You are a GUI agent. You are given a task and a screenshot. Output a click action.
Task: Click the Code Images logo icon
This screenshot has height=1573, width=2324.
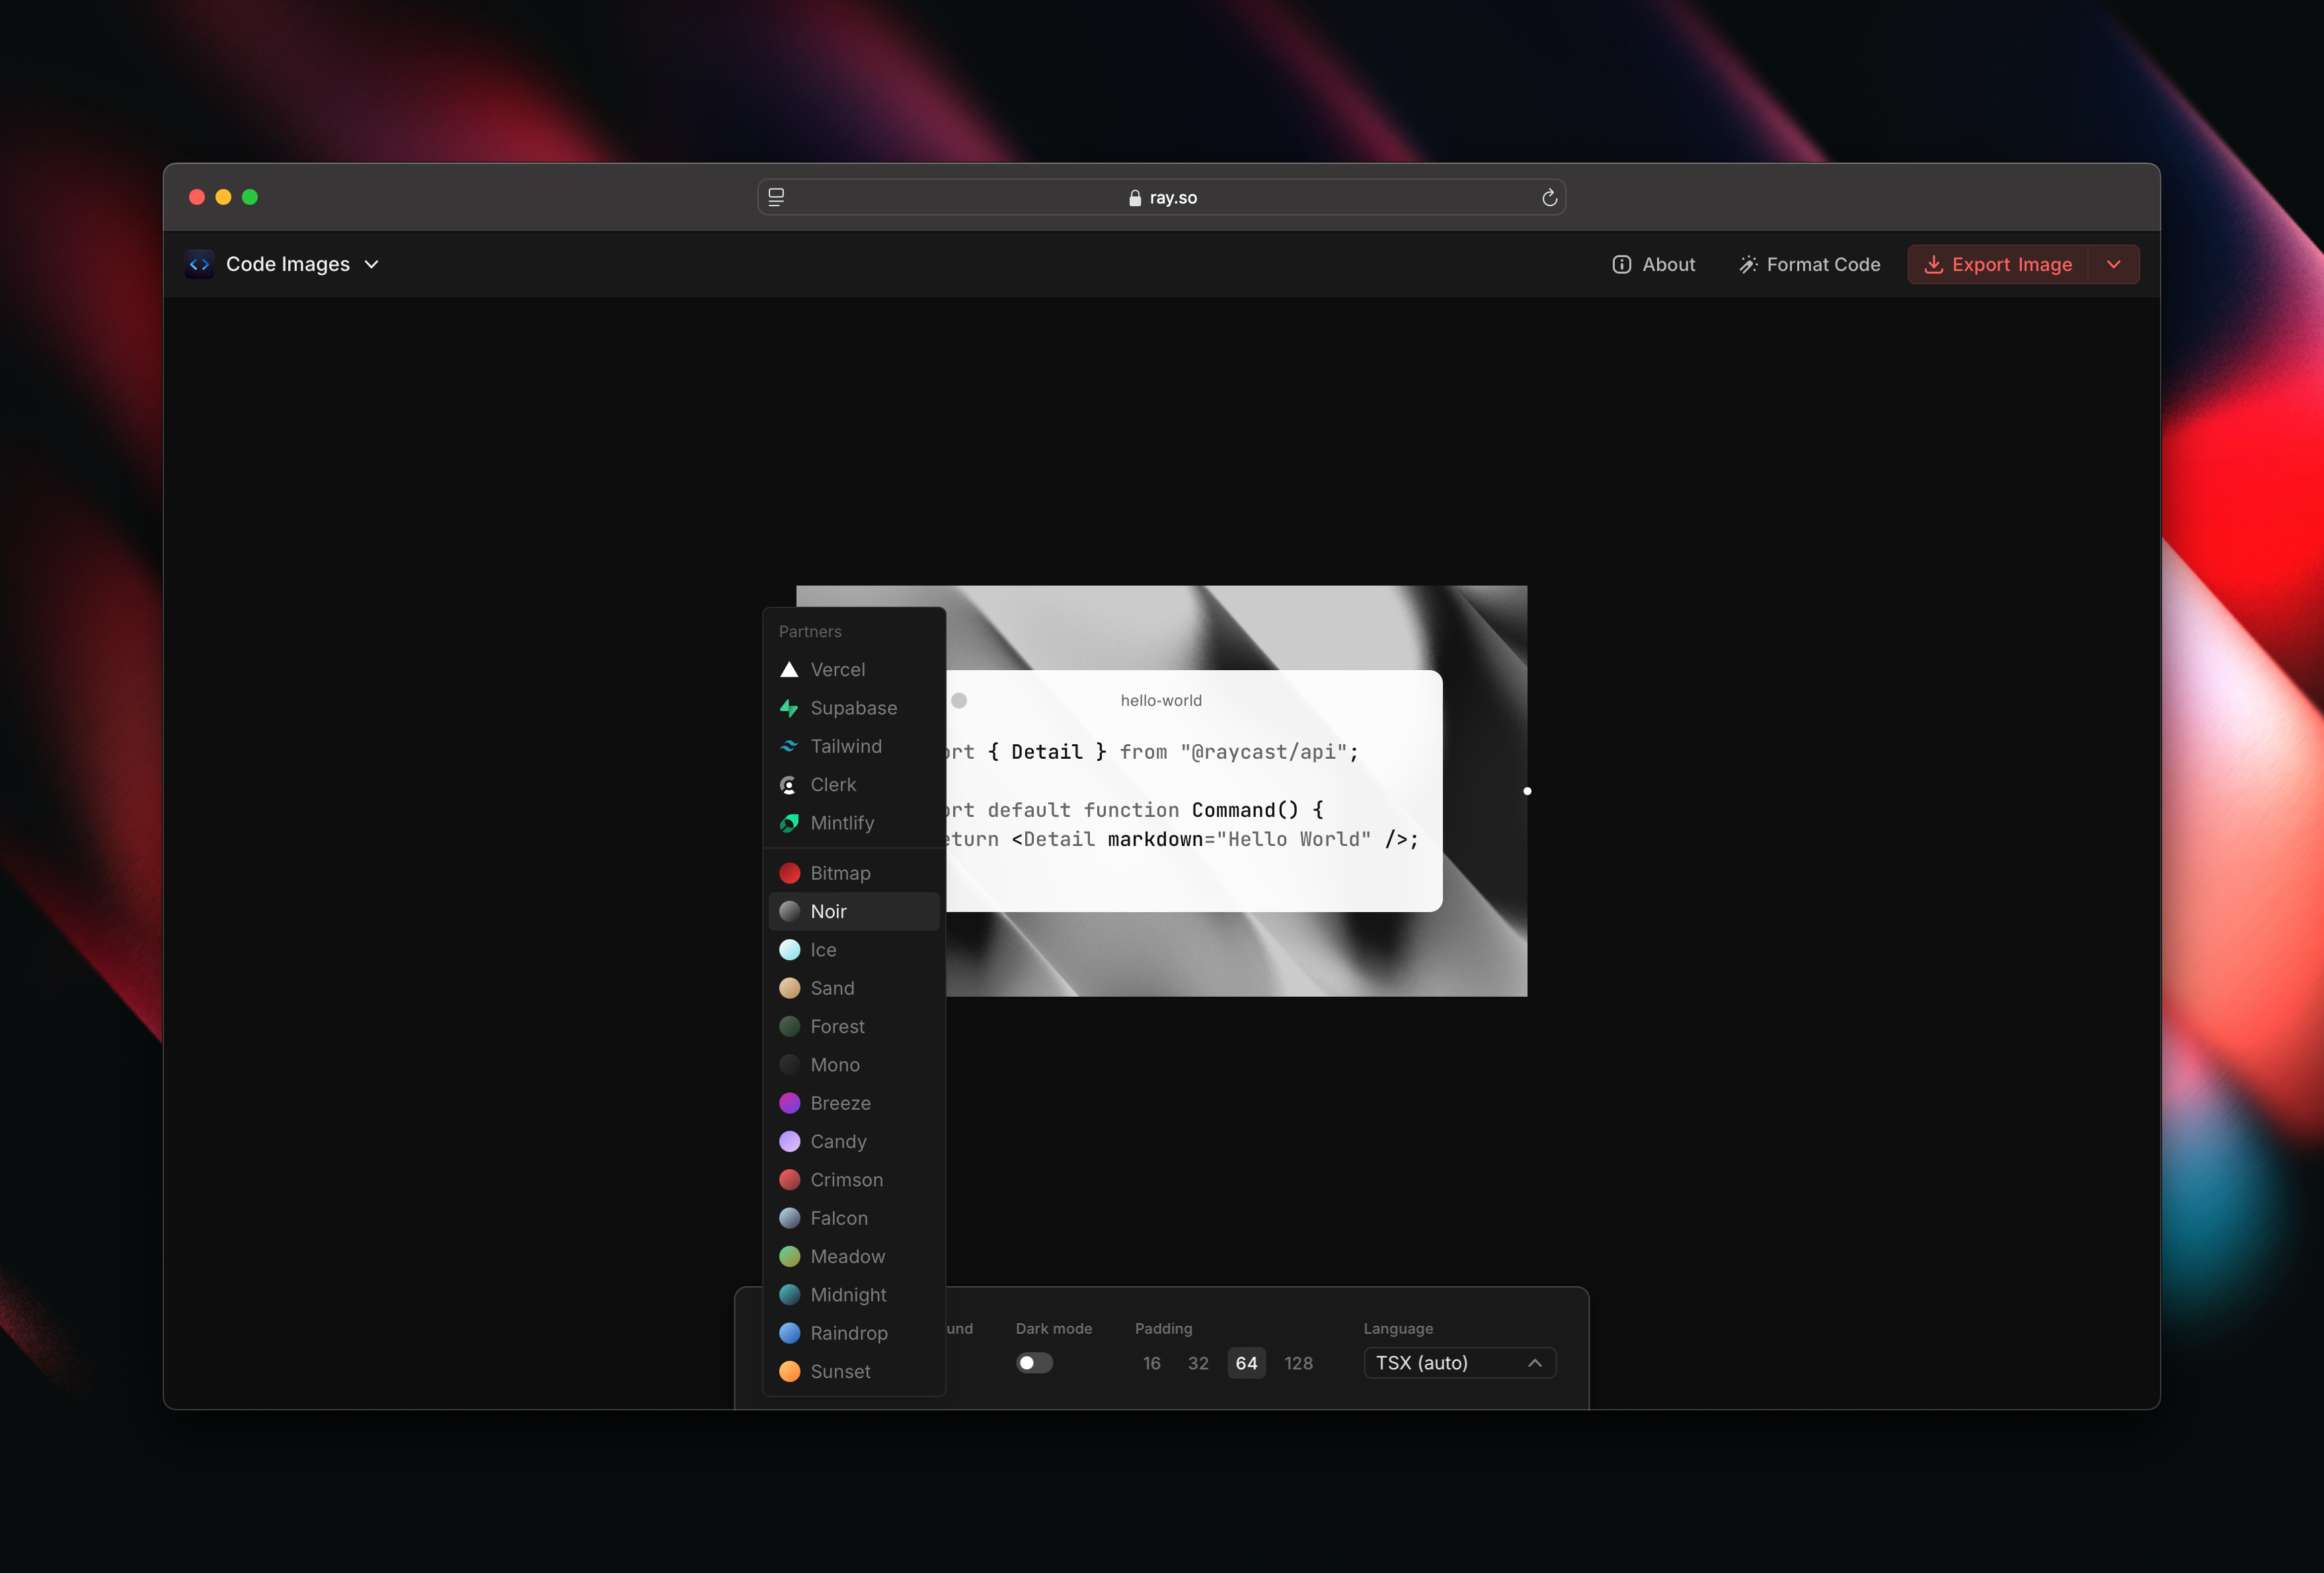click(x=200, y=264)
